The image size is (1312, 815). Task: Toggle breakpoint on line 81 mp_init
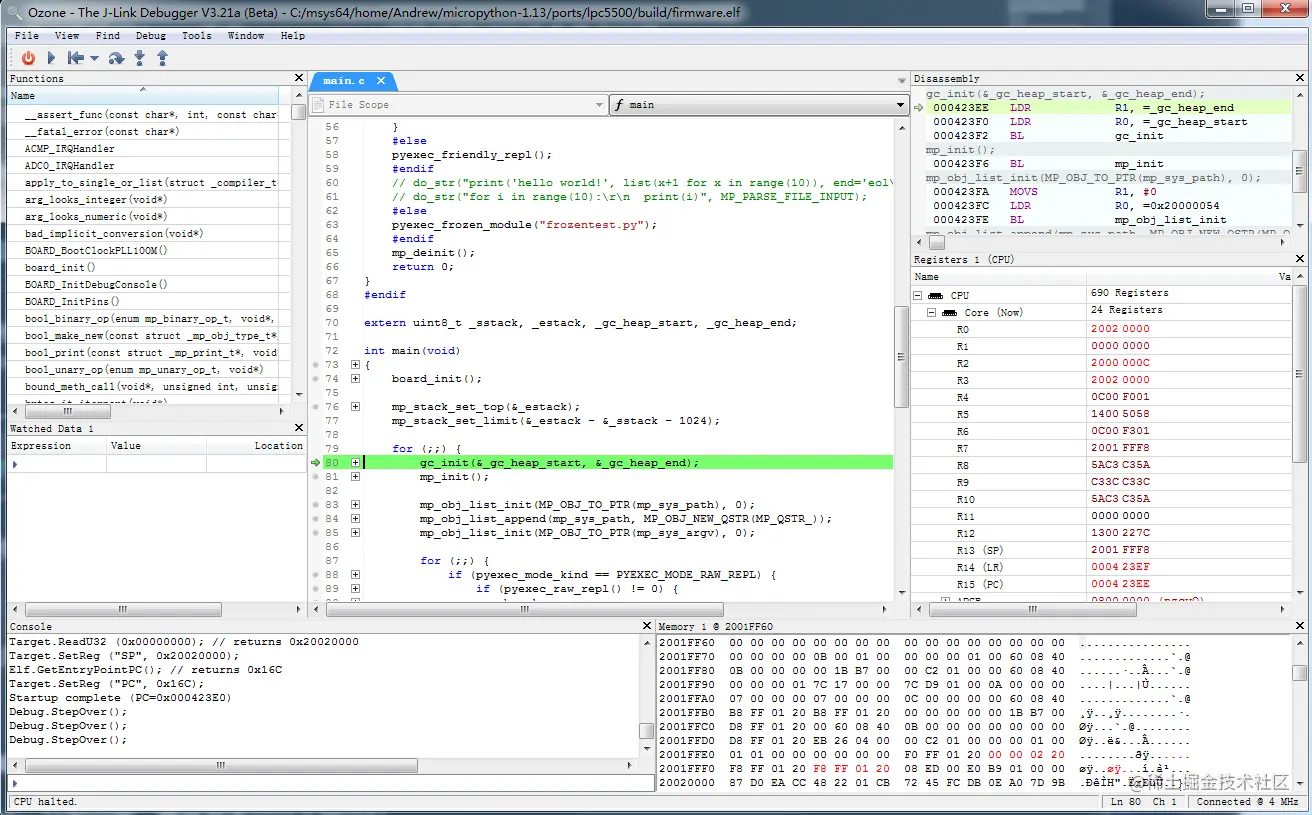point(316,477)
